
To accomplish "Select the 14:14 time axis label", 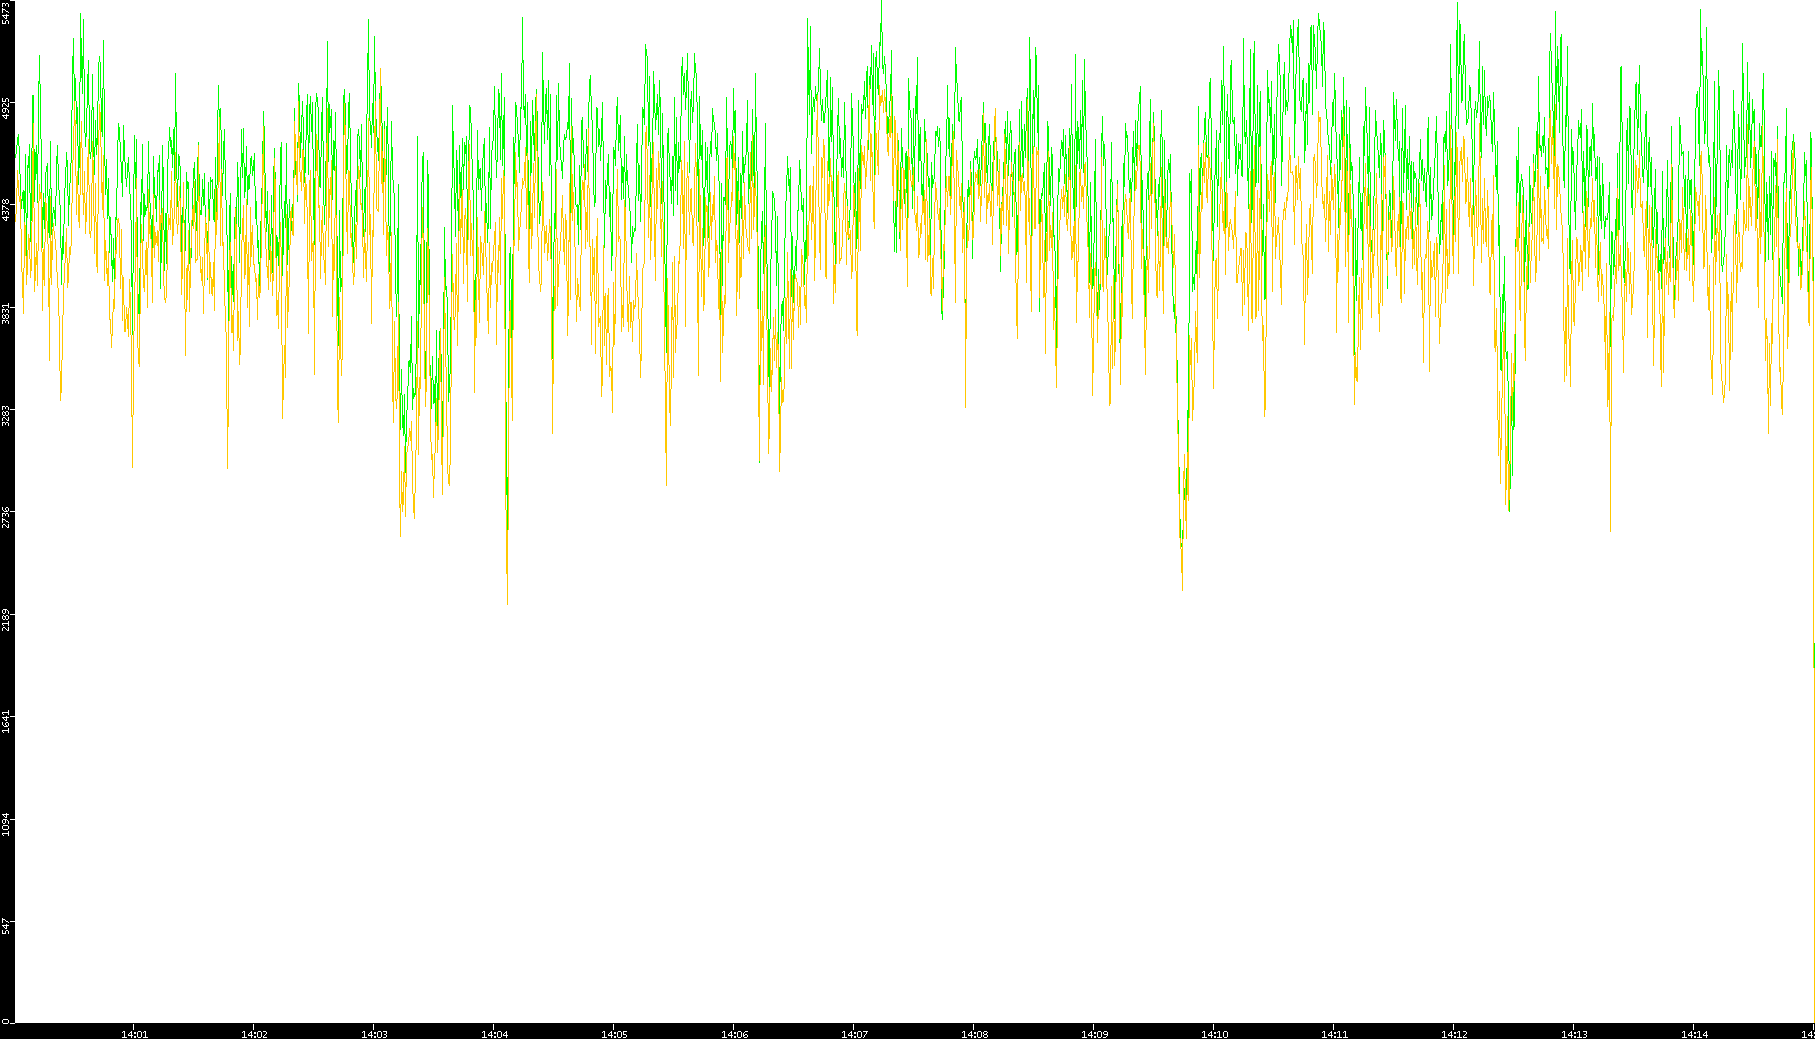I will pos(1695,1034).
